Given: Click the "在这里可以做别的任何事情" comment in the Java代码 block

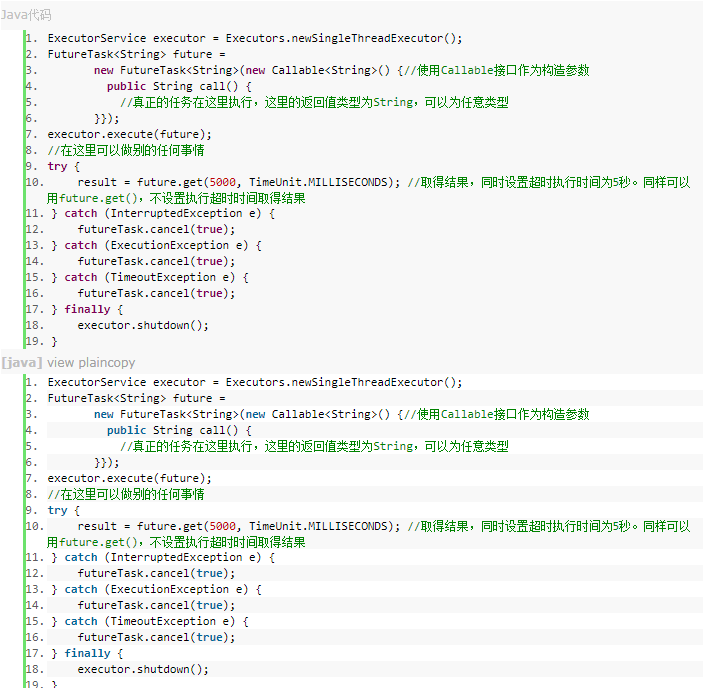Looking at the screenshot, I should [132, 150].
